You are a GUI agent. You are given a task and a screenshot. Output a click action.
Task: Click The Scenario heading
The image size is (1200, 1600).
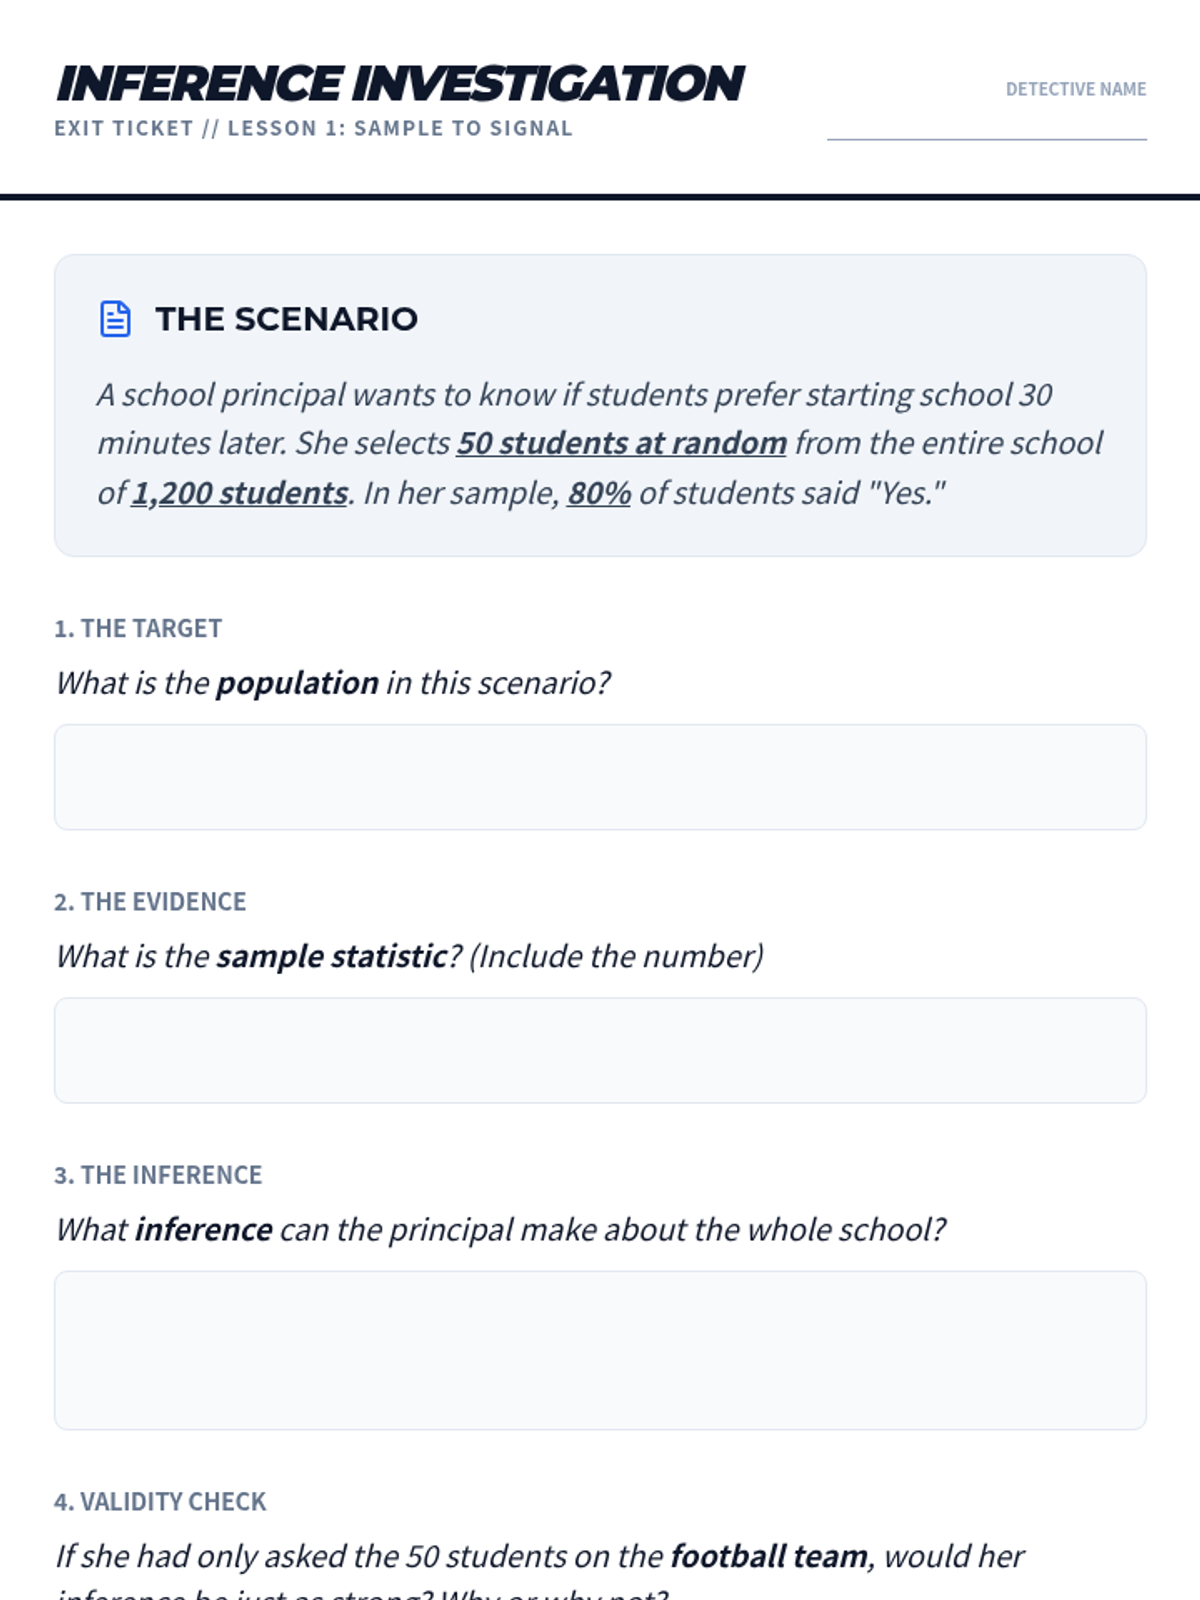pos(286,319)
